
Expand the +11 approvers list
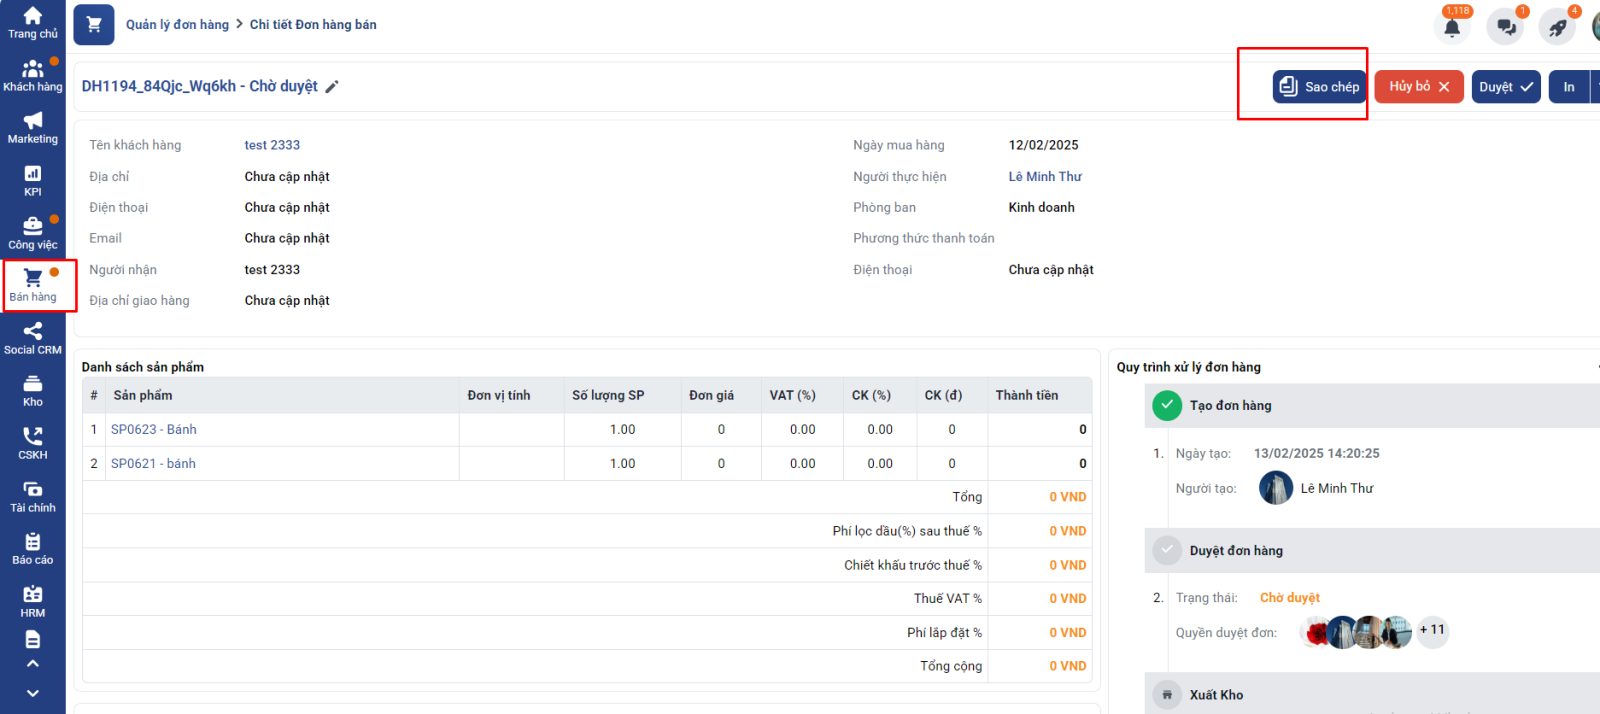click(1432, 630)
